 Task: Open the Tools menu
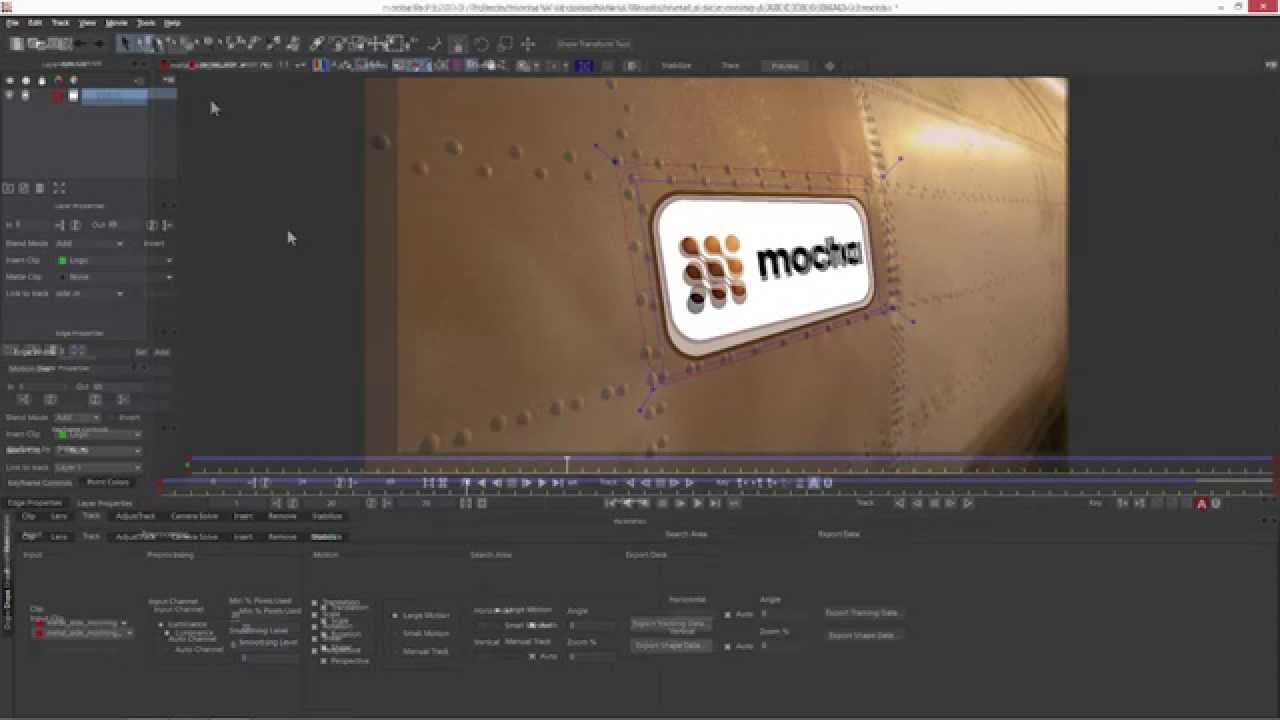[x=146, y=22]
